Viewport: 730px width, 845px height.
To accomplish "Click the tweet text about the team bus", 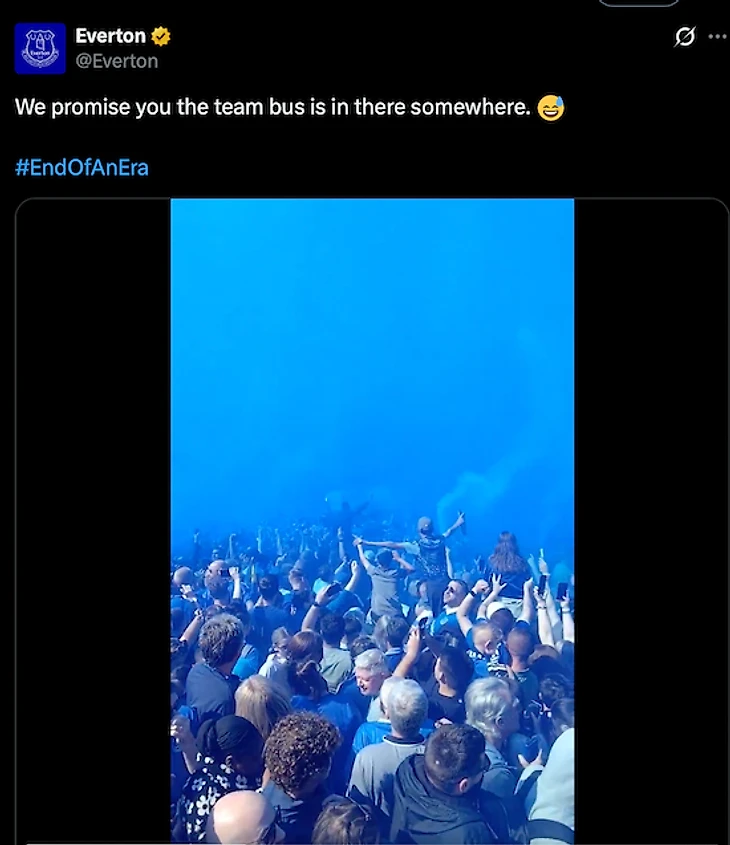I will tap(272, 107).
